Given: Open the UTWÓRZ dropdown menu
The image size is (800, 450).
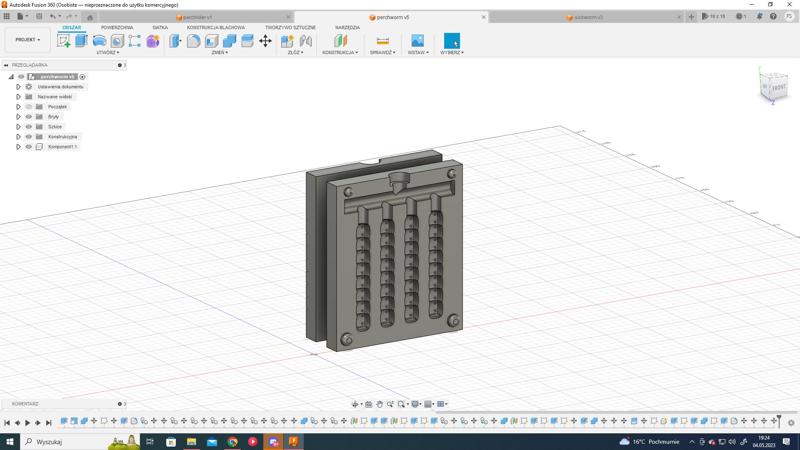Looking at the screenshot, I should tap(107, 52).
